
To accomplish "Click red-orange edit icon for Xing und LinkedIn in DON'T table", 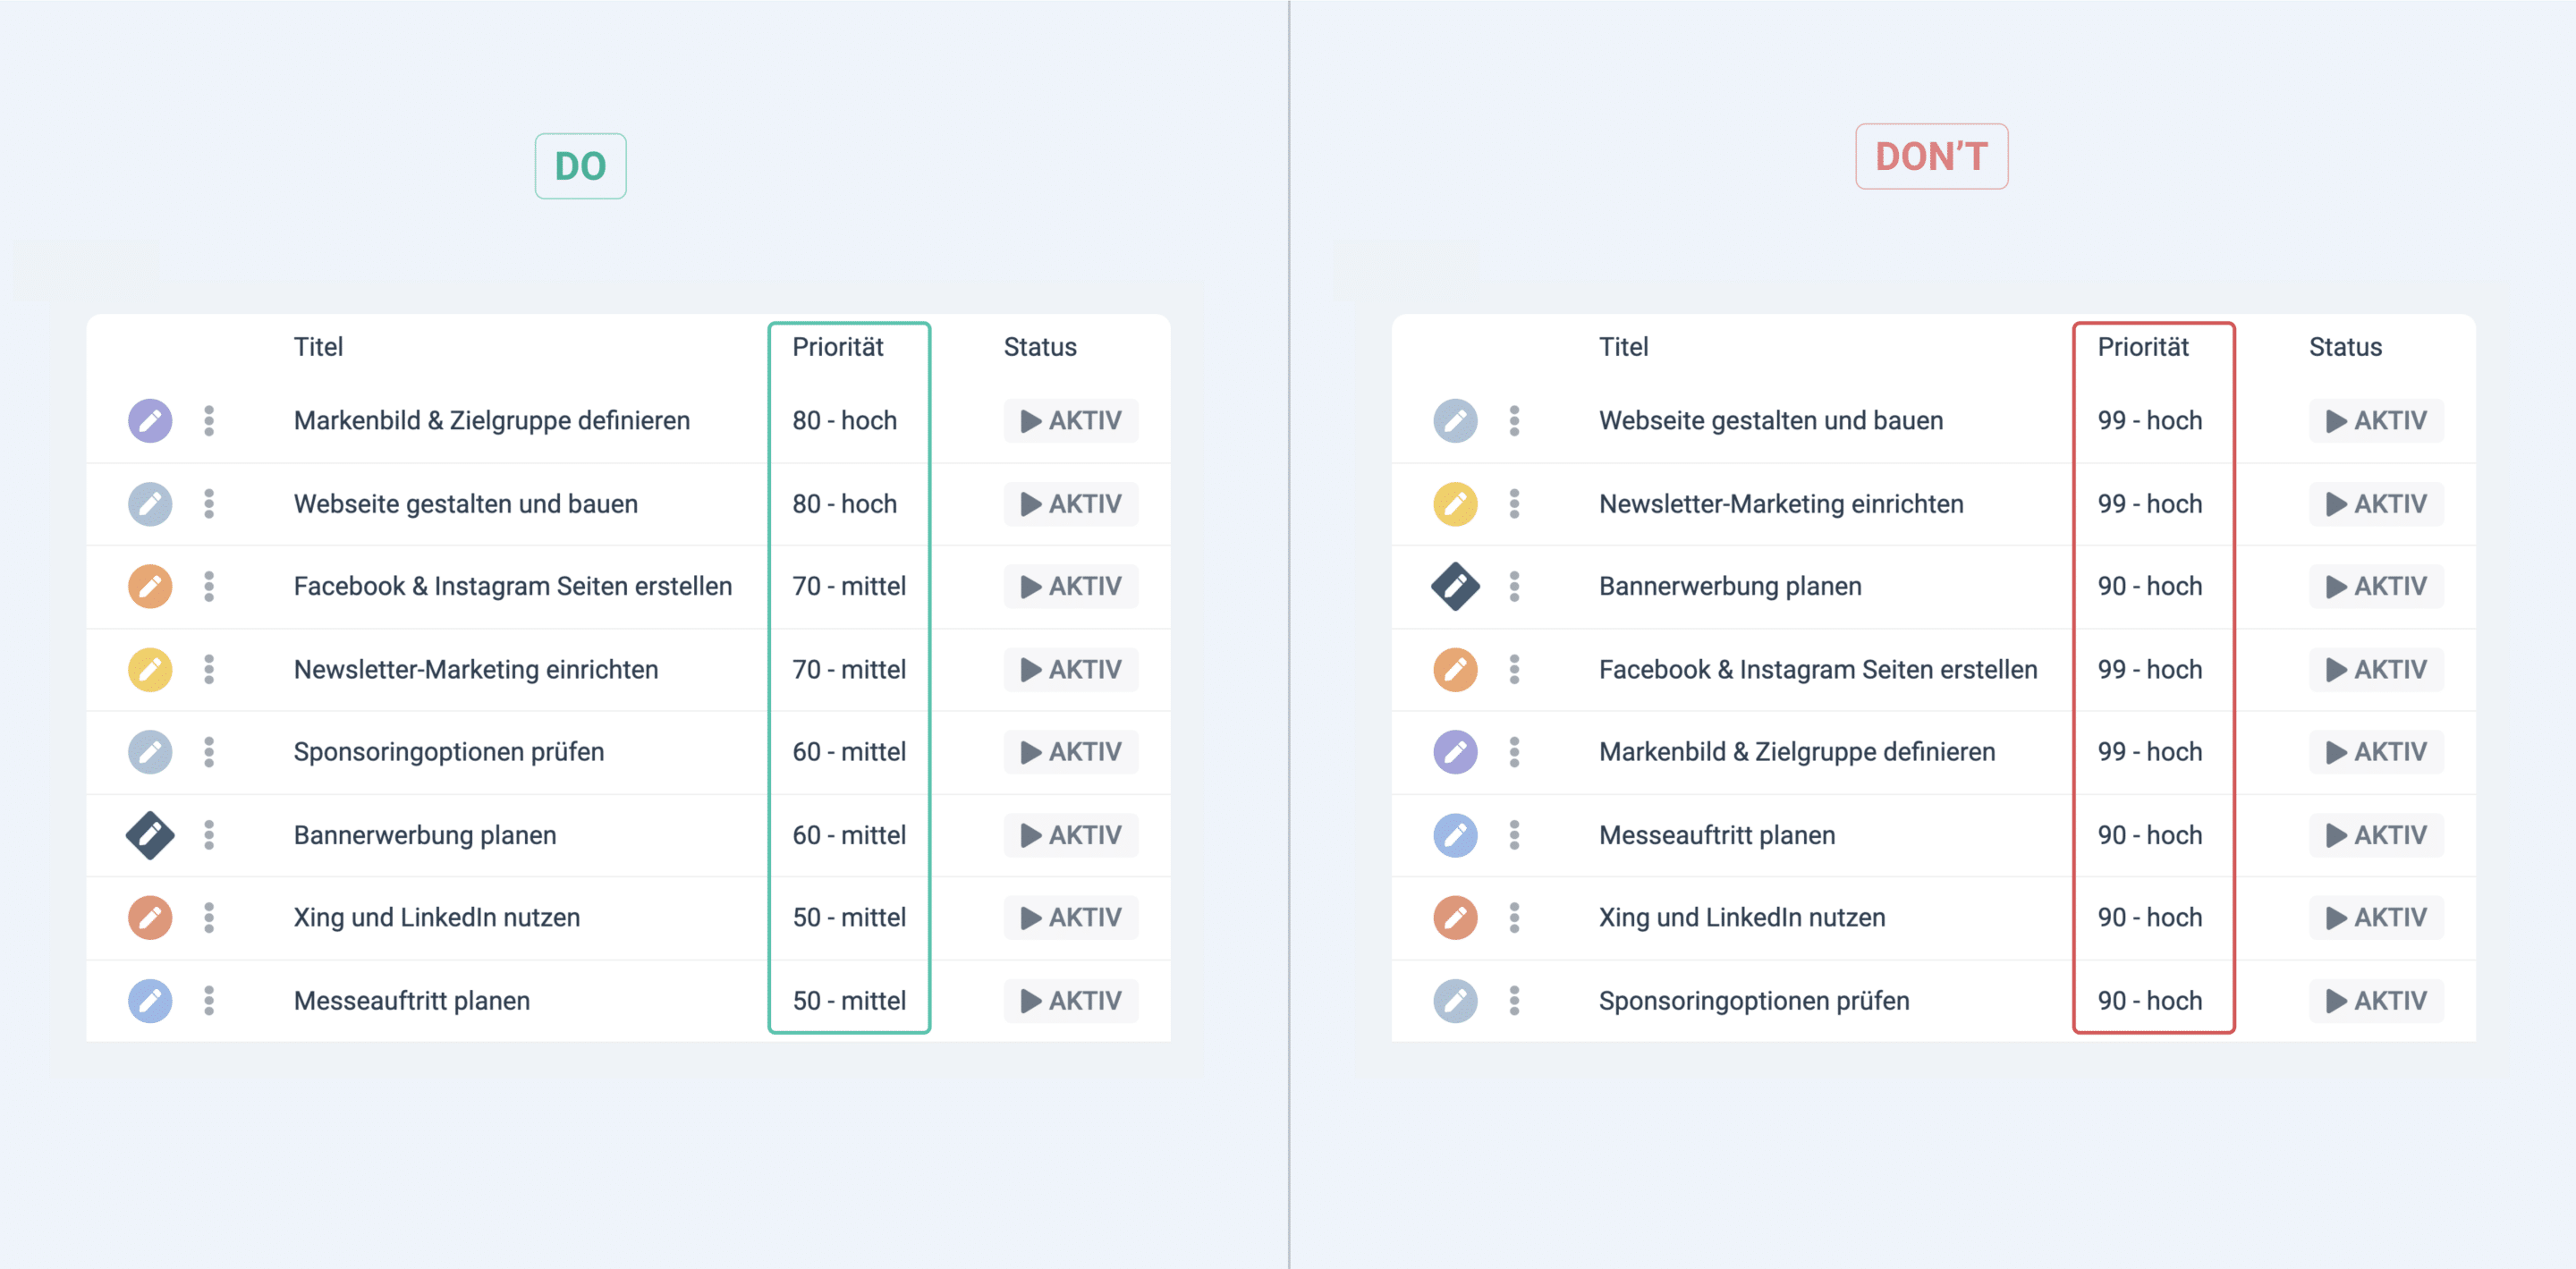I will point(1455,917).
